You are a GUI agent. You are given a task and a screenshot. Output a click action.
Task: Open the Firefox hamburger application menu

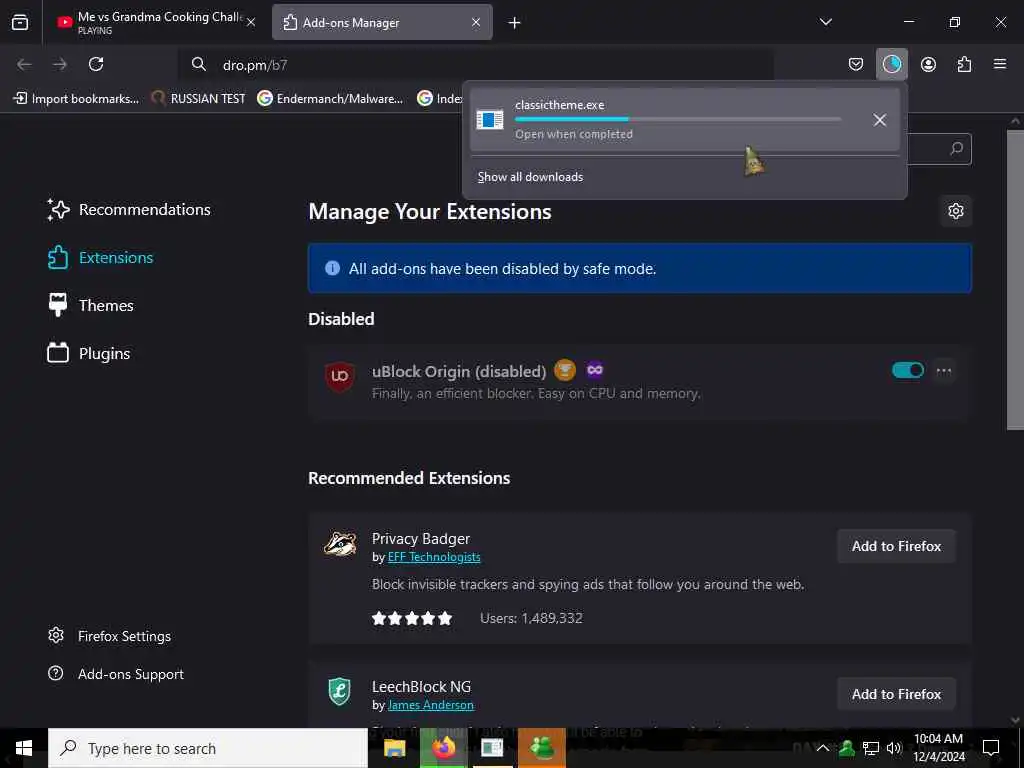tap(1000, 64)
